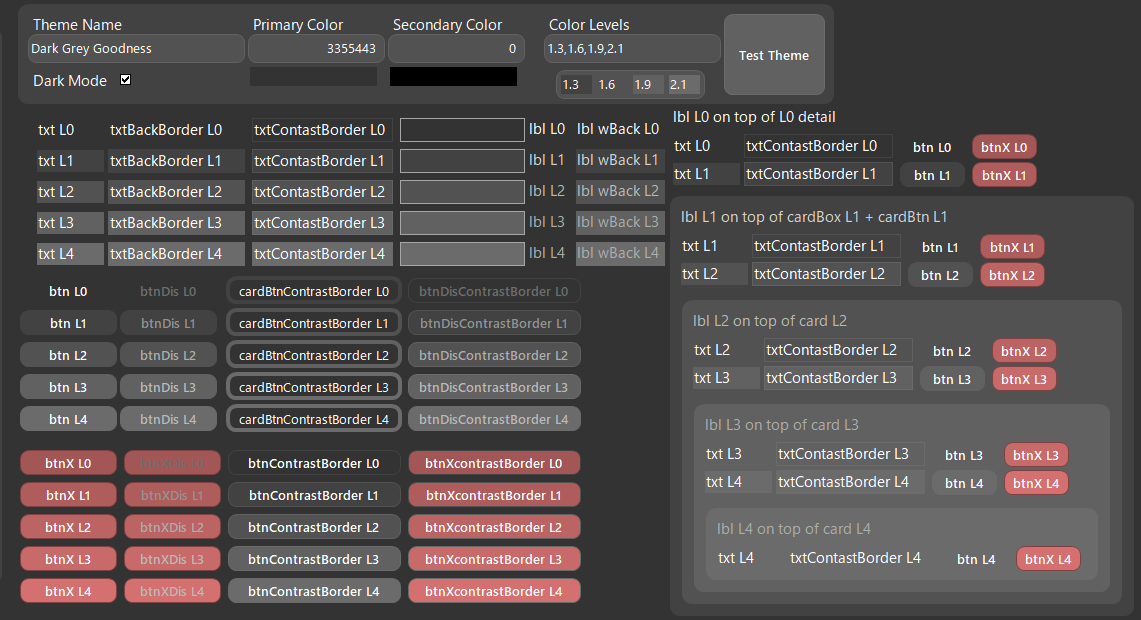Click the Test Theme button

tap(774, 55)
